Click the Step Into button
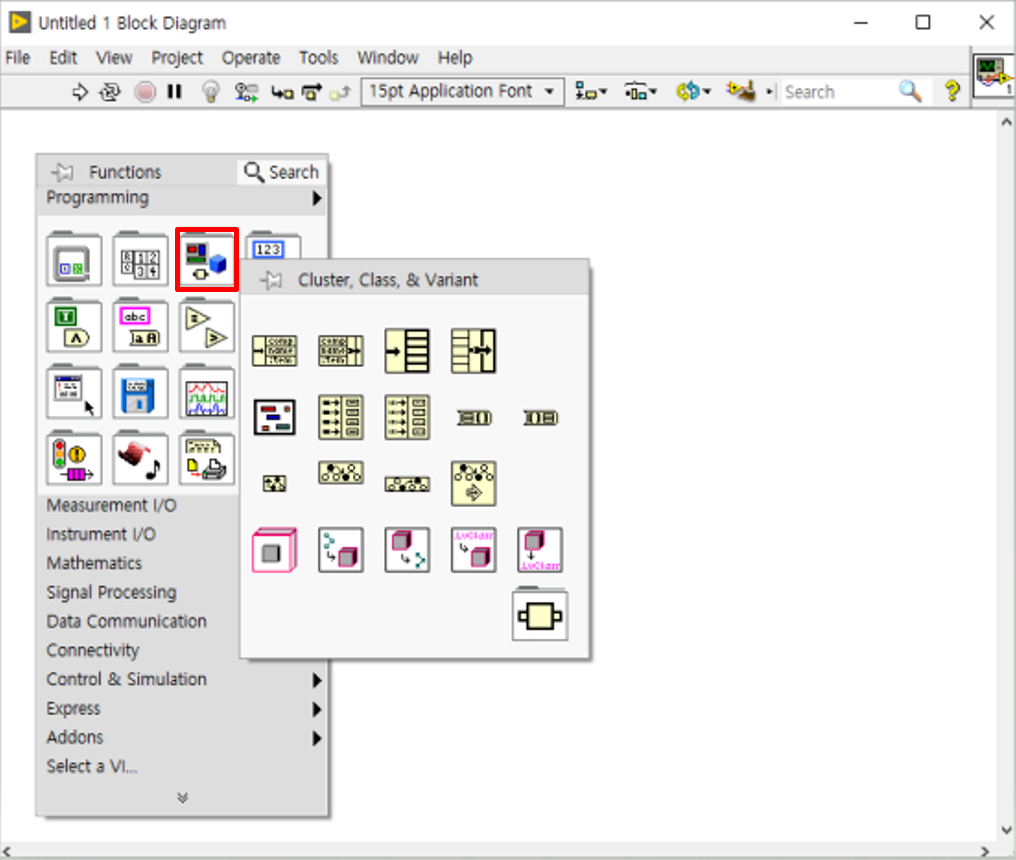1016x860 pixels. 282,93
